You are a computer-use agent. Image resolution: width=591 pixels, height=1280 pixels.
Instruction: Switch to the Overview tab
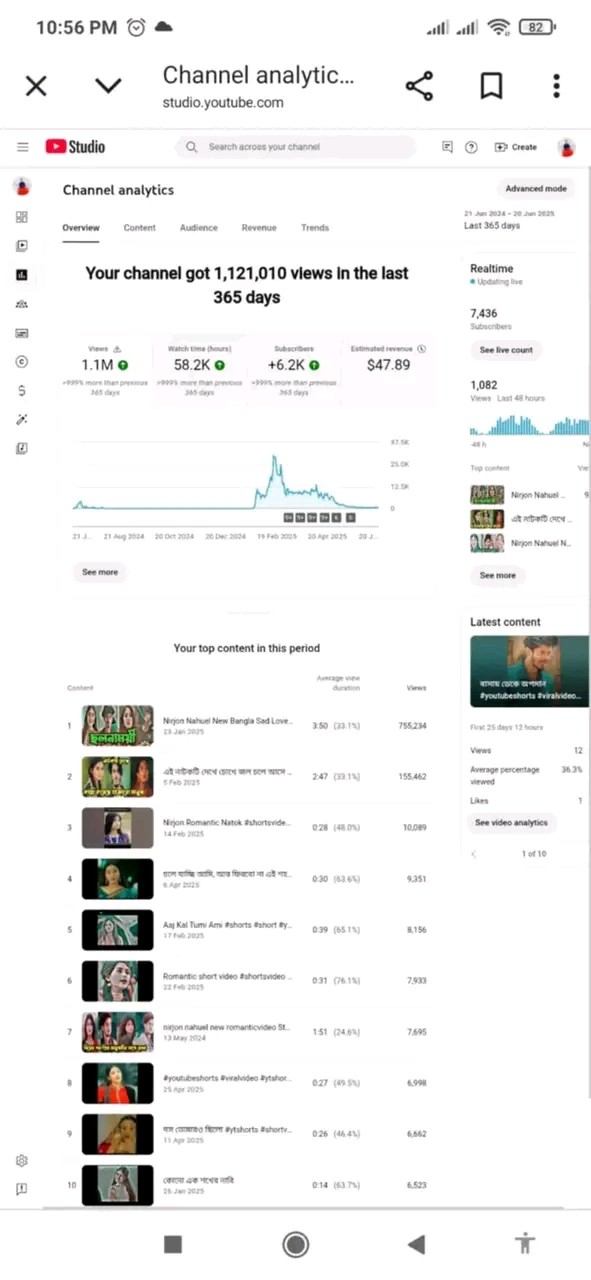pos(81,228)
